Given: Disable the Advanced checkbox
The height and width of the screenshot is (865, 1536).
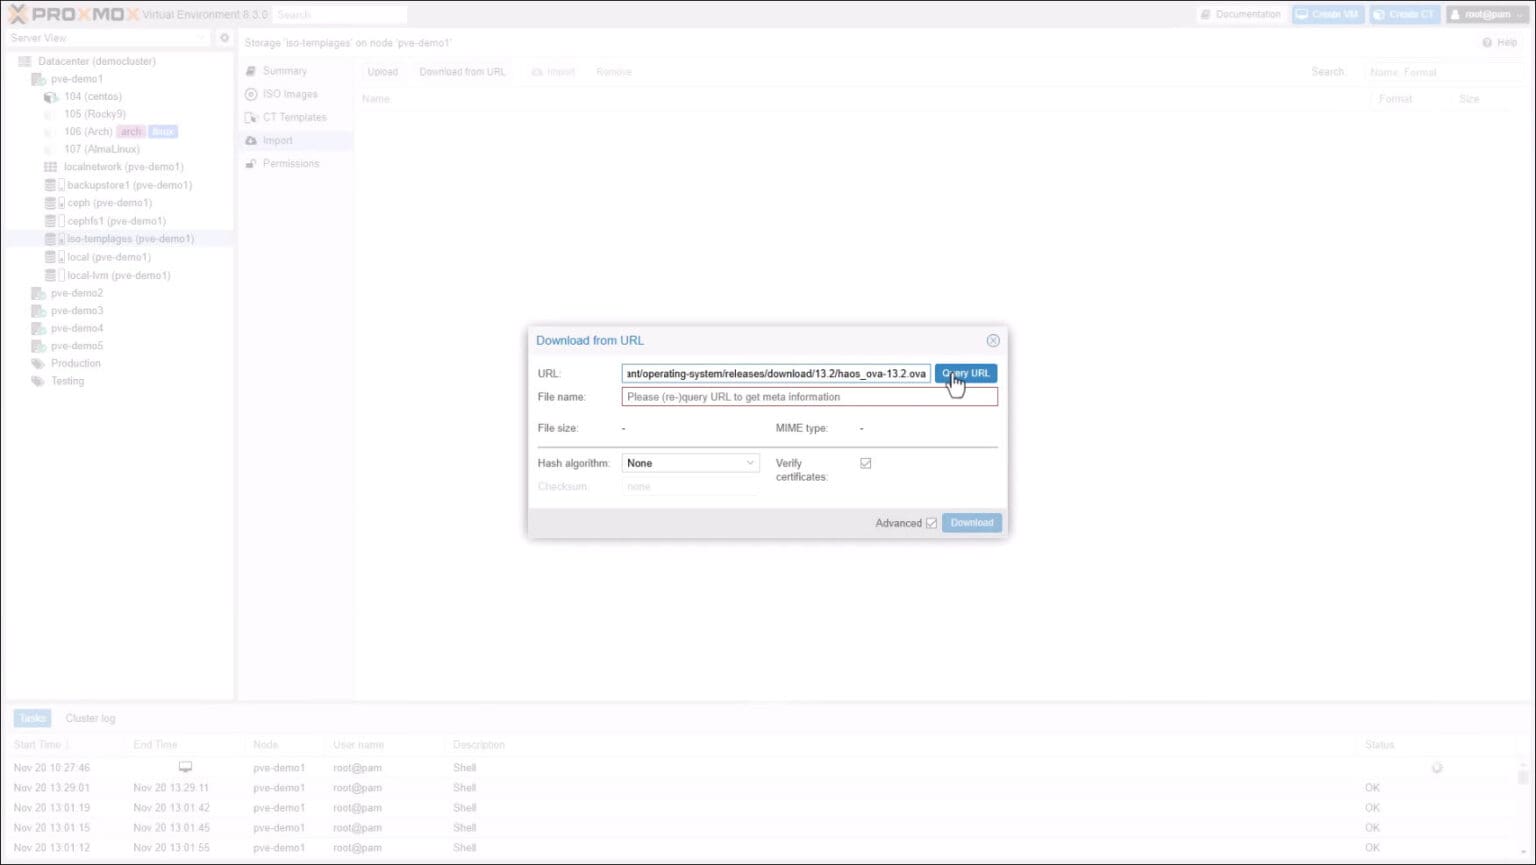Looking at the screenshot, I should pos(931,522).
